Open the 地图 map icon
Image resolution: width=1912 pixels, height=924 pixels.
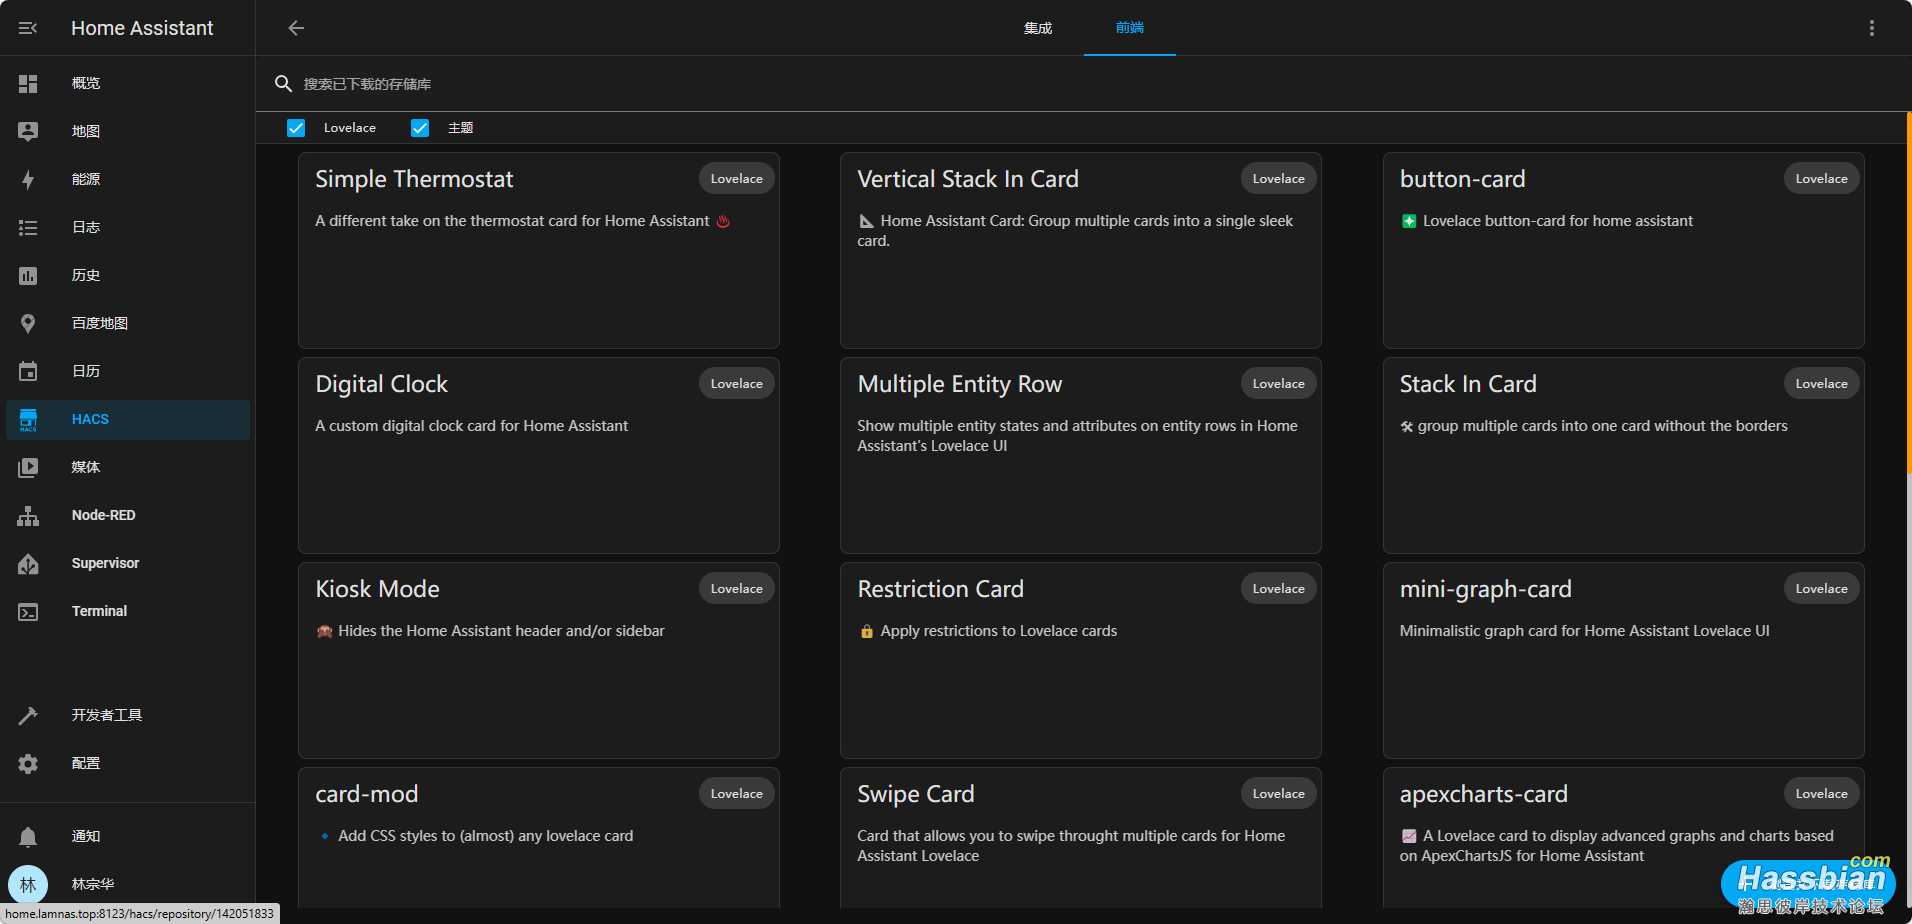point(28,131)
